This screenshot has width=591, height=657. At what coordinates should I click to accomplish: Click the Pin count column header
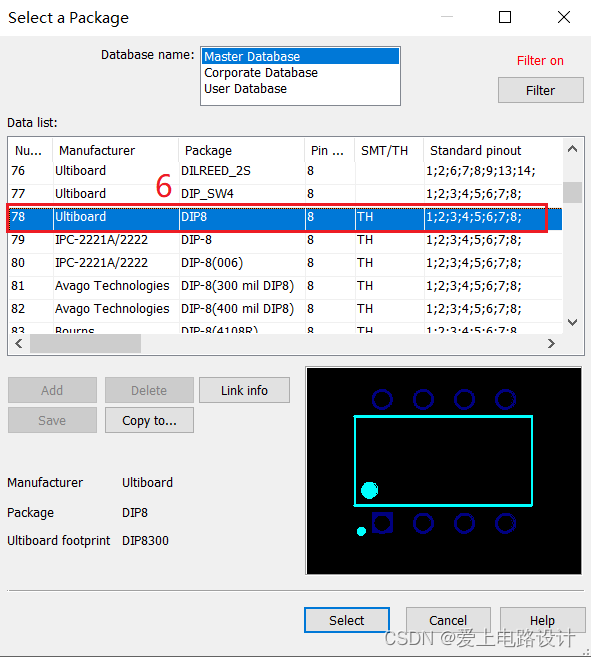[329, 150]
